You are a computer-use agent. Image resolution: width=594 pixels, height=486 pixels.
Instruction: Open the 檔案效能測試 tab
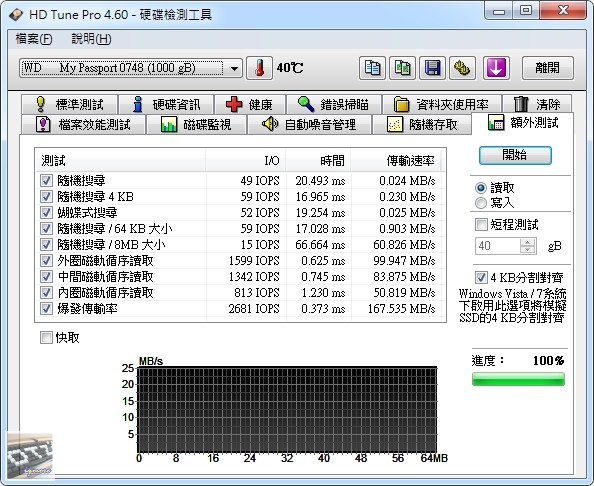click(x=83, y=124)
